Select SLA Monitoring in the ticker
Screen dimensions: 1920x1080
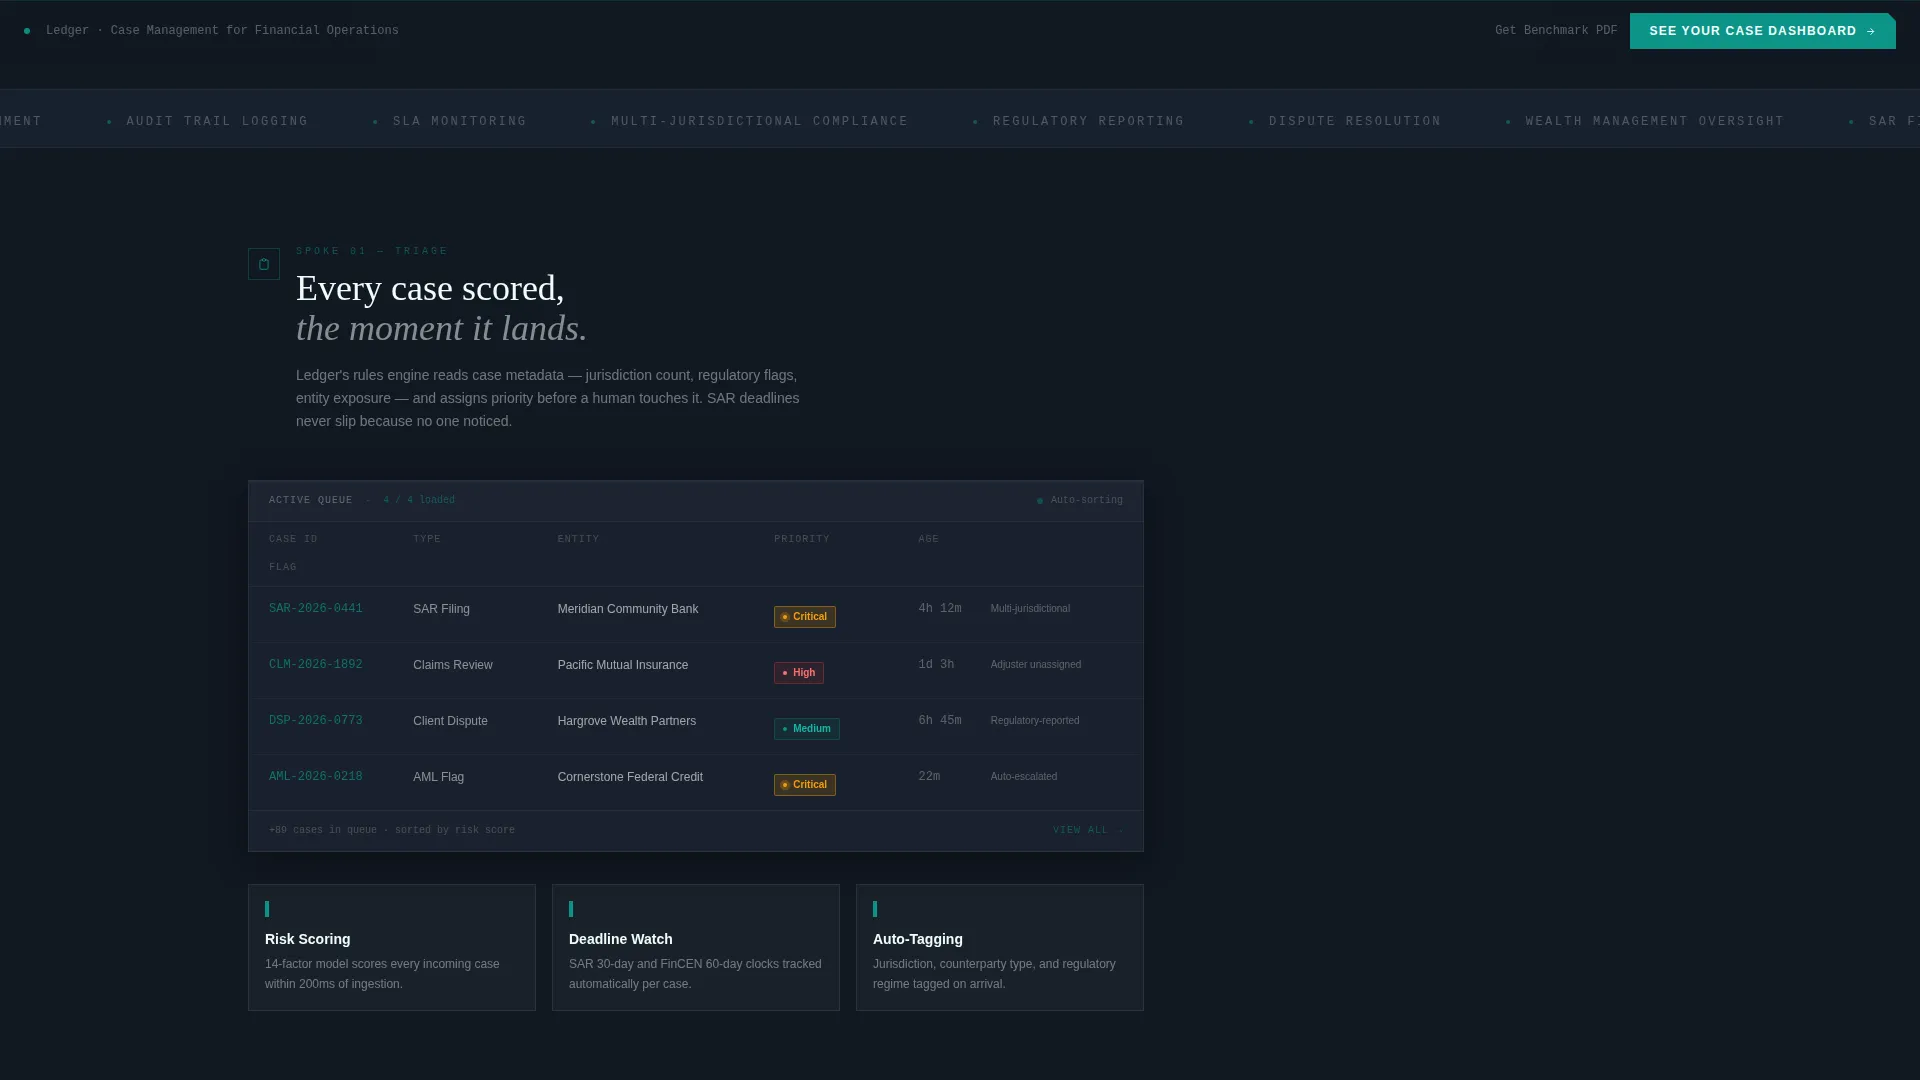[x=460, y=122]
